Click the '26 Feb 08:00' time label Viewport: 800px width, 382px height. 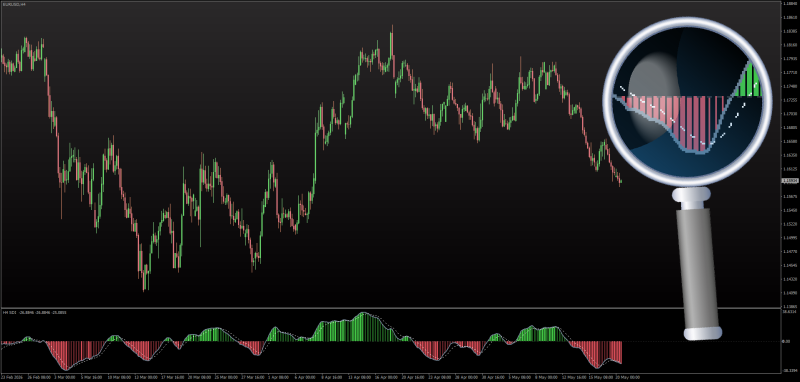39,378
